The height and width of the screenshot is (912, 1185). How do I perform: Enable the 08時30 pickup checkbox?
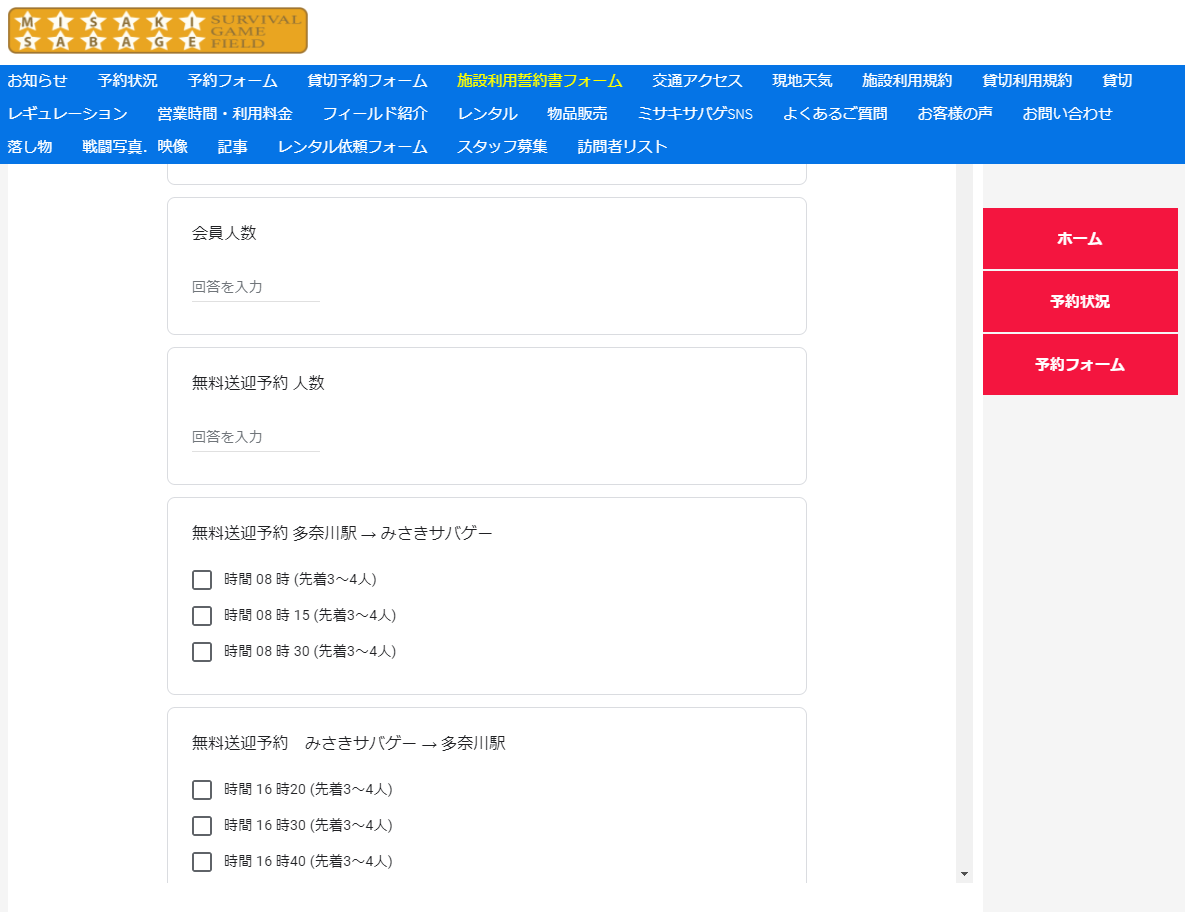[x=202, y=652]
